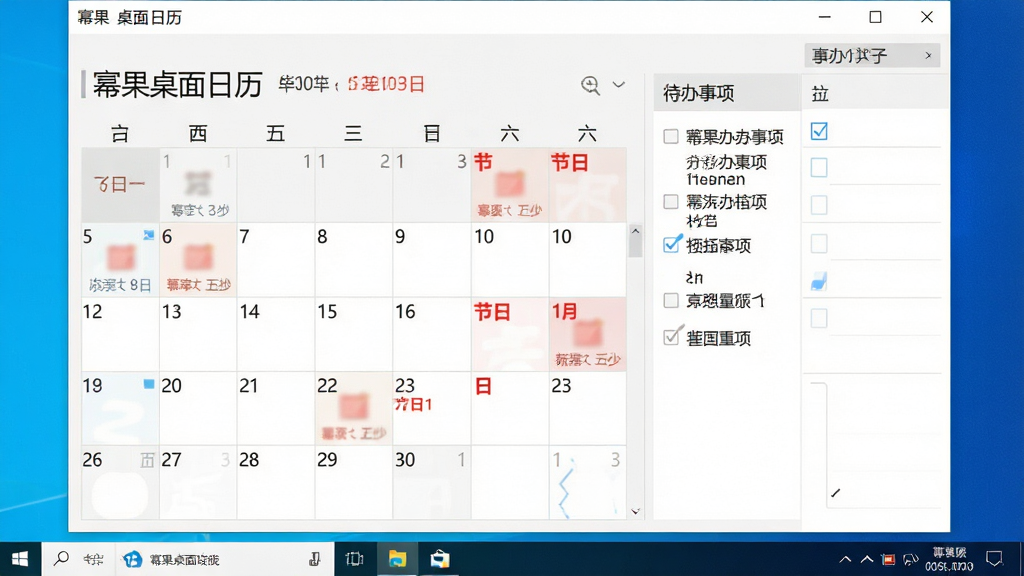1024x576 pixels.
Task: Open the Windows Start menu
Action: (x=20, y=559)
